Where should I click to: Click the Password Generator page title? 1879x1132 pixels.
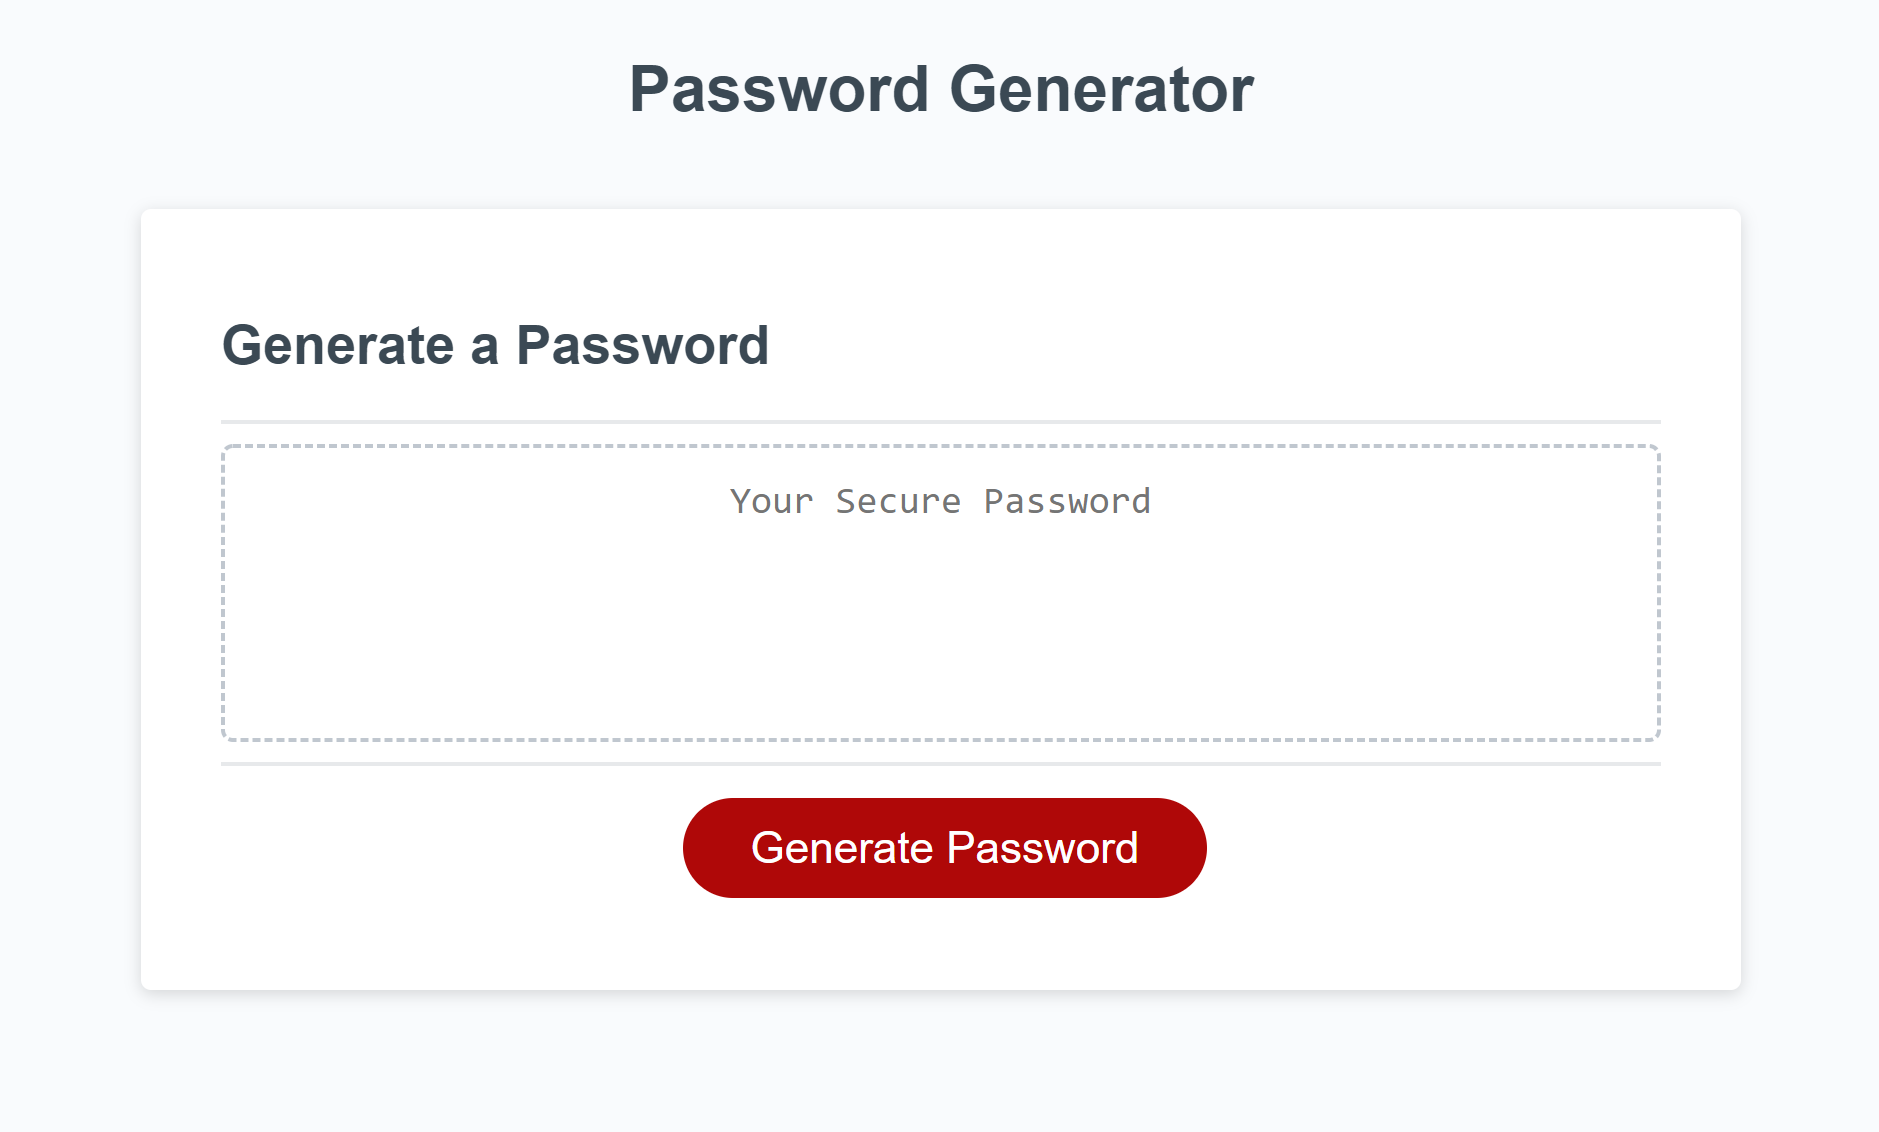[x=940, y=89]
